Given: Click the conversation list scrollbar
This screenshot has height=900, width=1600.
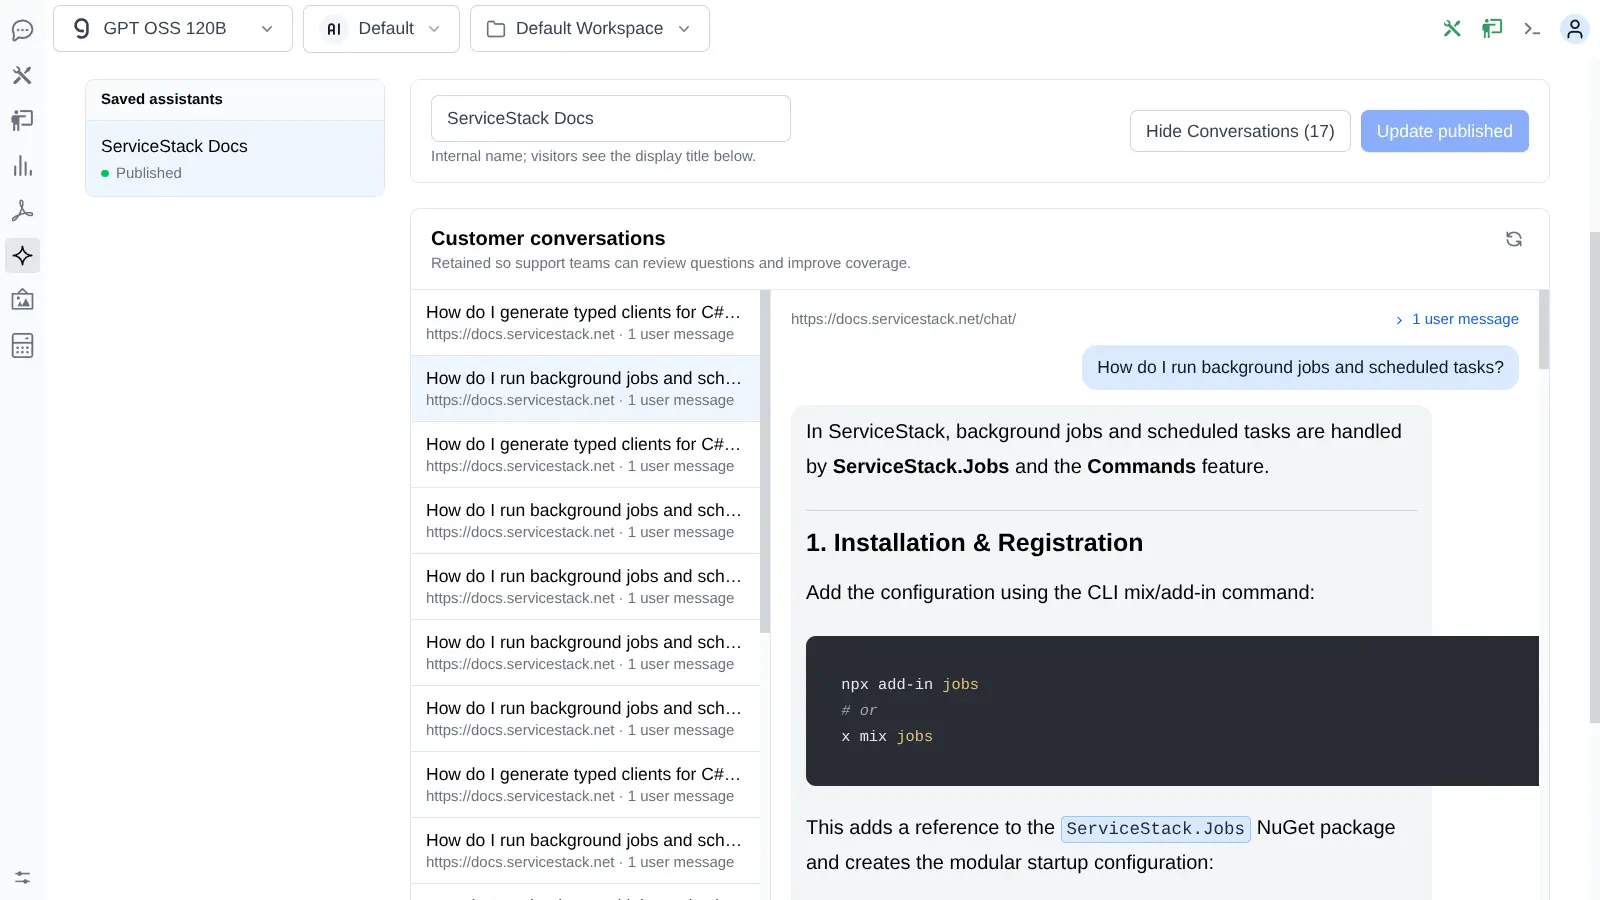Looking at the screenshot, I should 765,461.
